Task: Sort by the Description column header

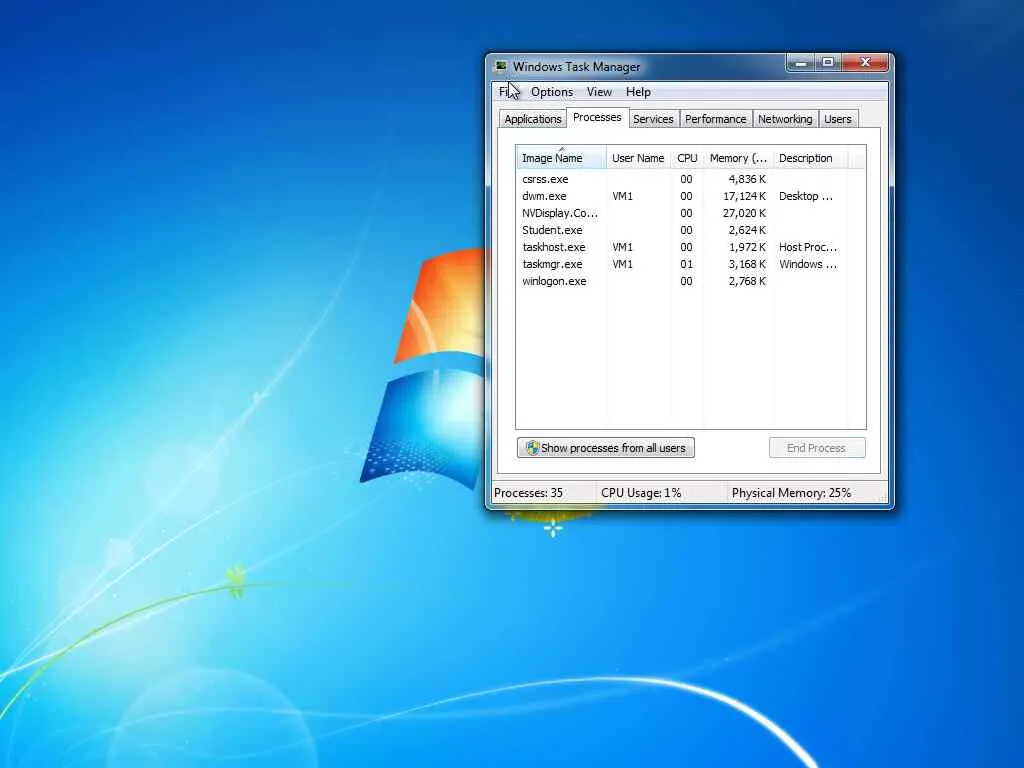Action: click(x=810, y=158)
